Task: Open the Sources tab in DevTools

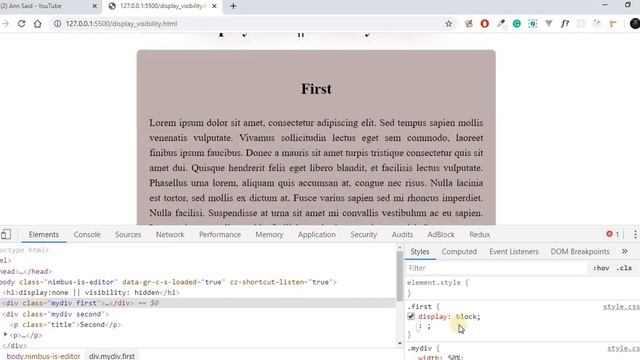Action: pyautogui.click(x=128, y=235)
